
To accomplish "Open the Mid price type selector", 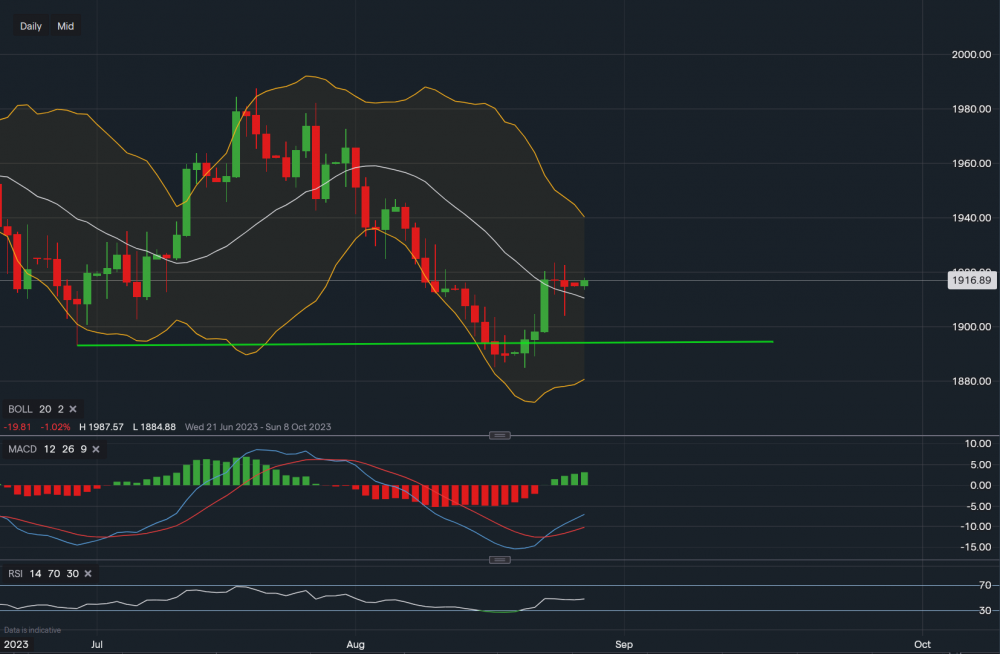I will pyautogui.click(x=66, y=26).
